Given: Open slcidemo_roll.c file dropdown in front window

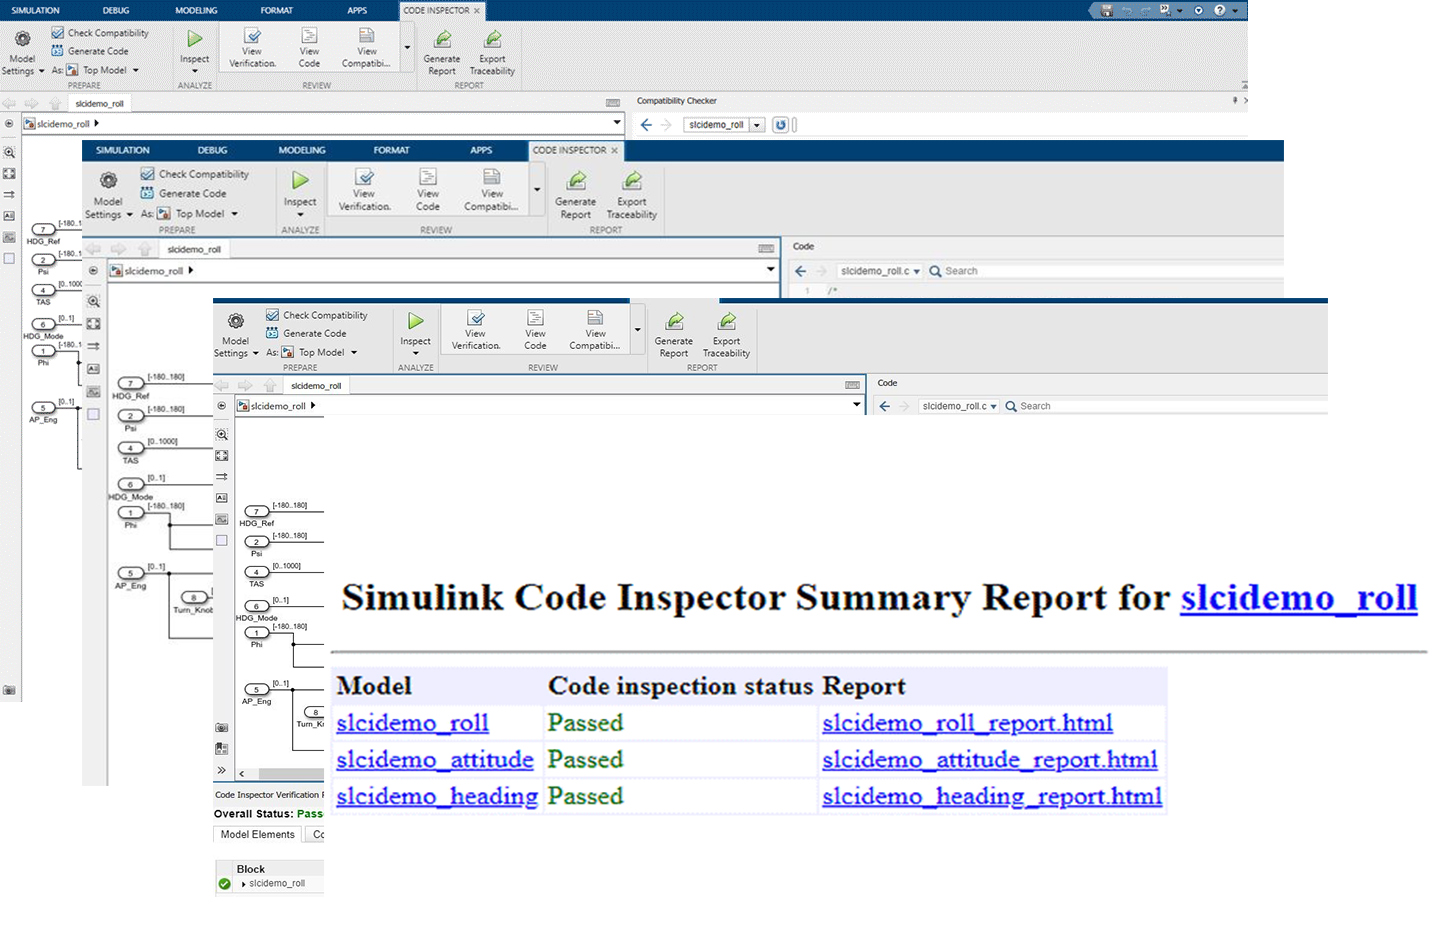Looking at the screenshot, I should tap(993, 406).
